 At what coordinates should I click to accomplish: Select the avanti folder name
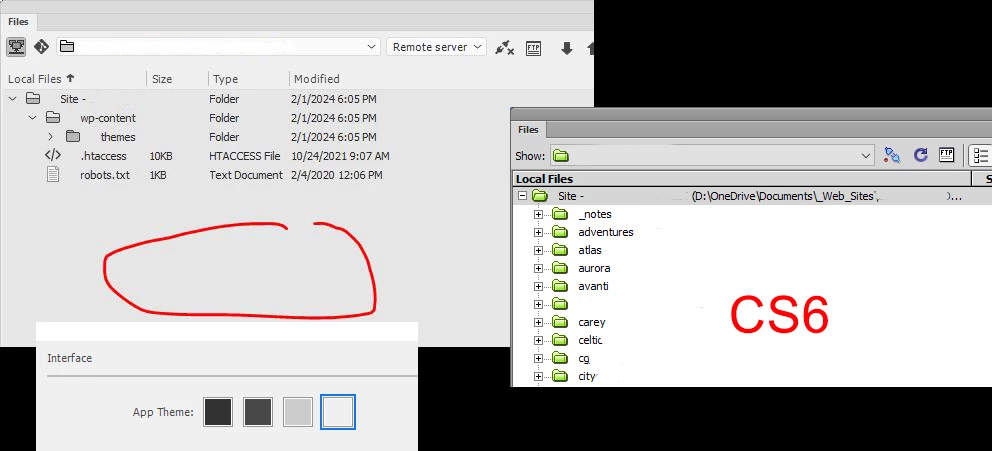593,286
